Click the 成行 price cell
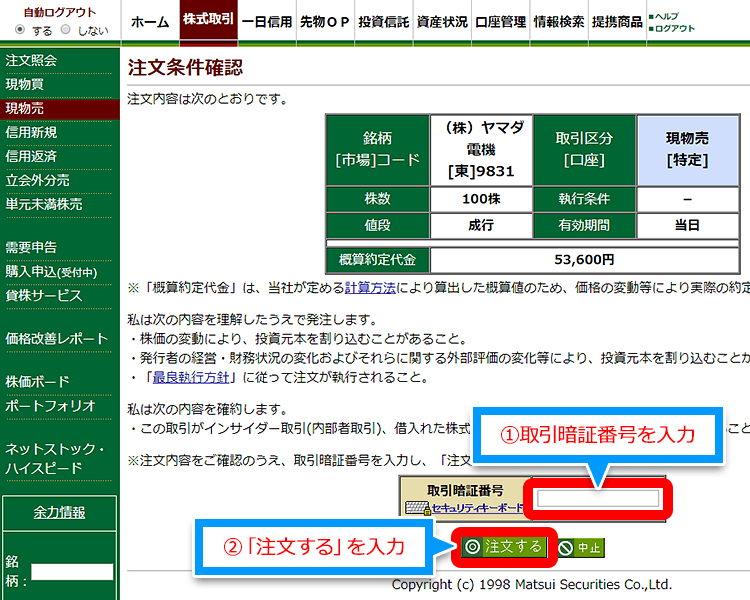The image size is (750, 600). (481, 225)
